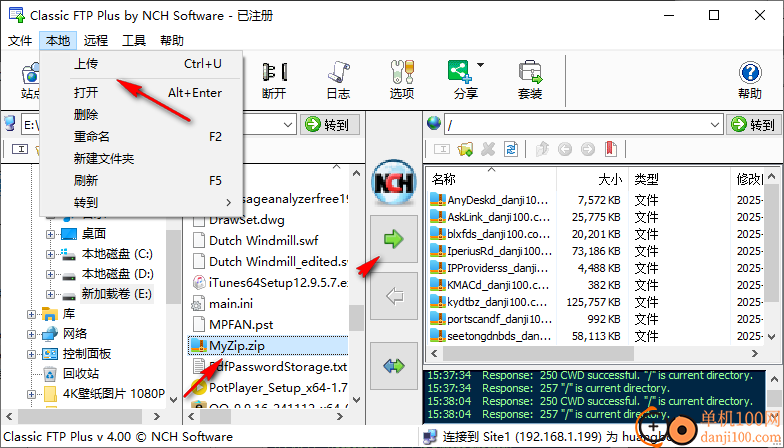Click remote pane rename icon
784x448 pixels.
pos(442,149)
